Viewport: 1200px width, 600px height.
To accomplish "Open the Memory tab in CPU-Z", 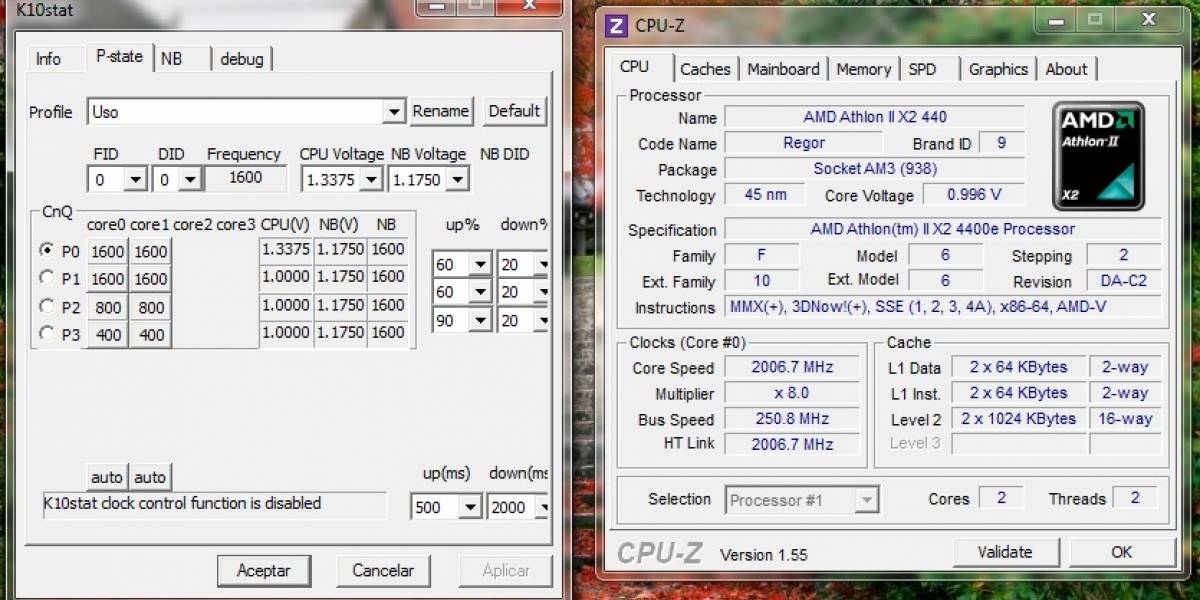I will point(863,69).
